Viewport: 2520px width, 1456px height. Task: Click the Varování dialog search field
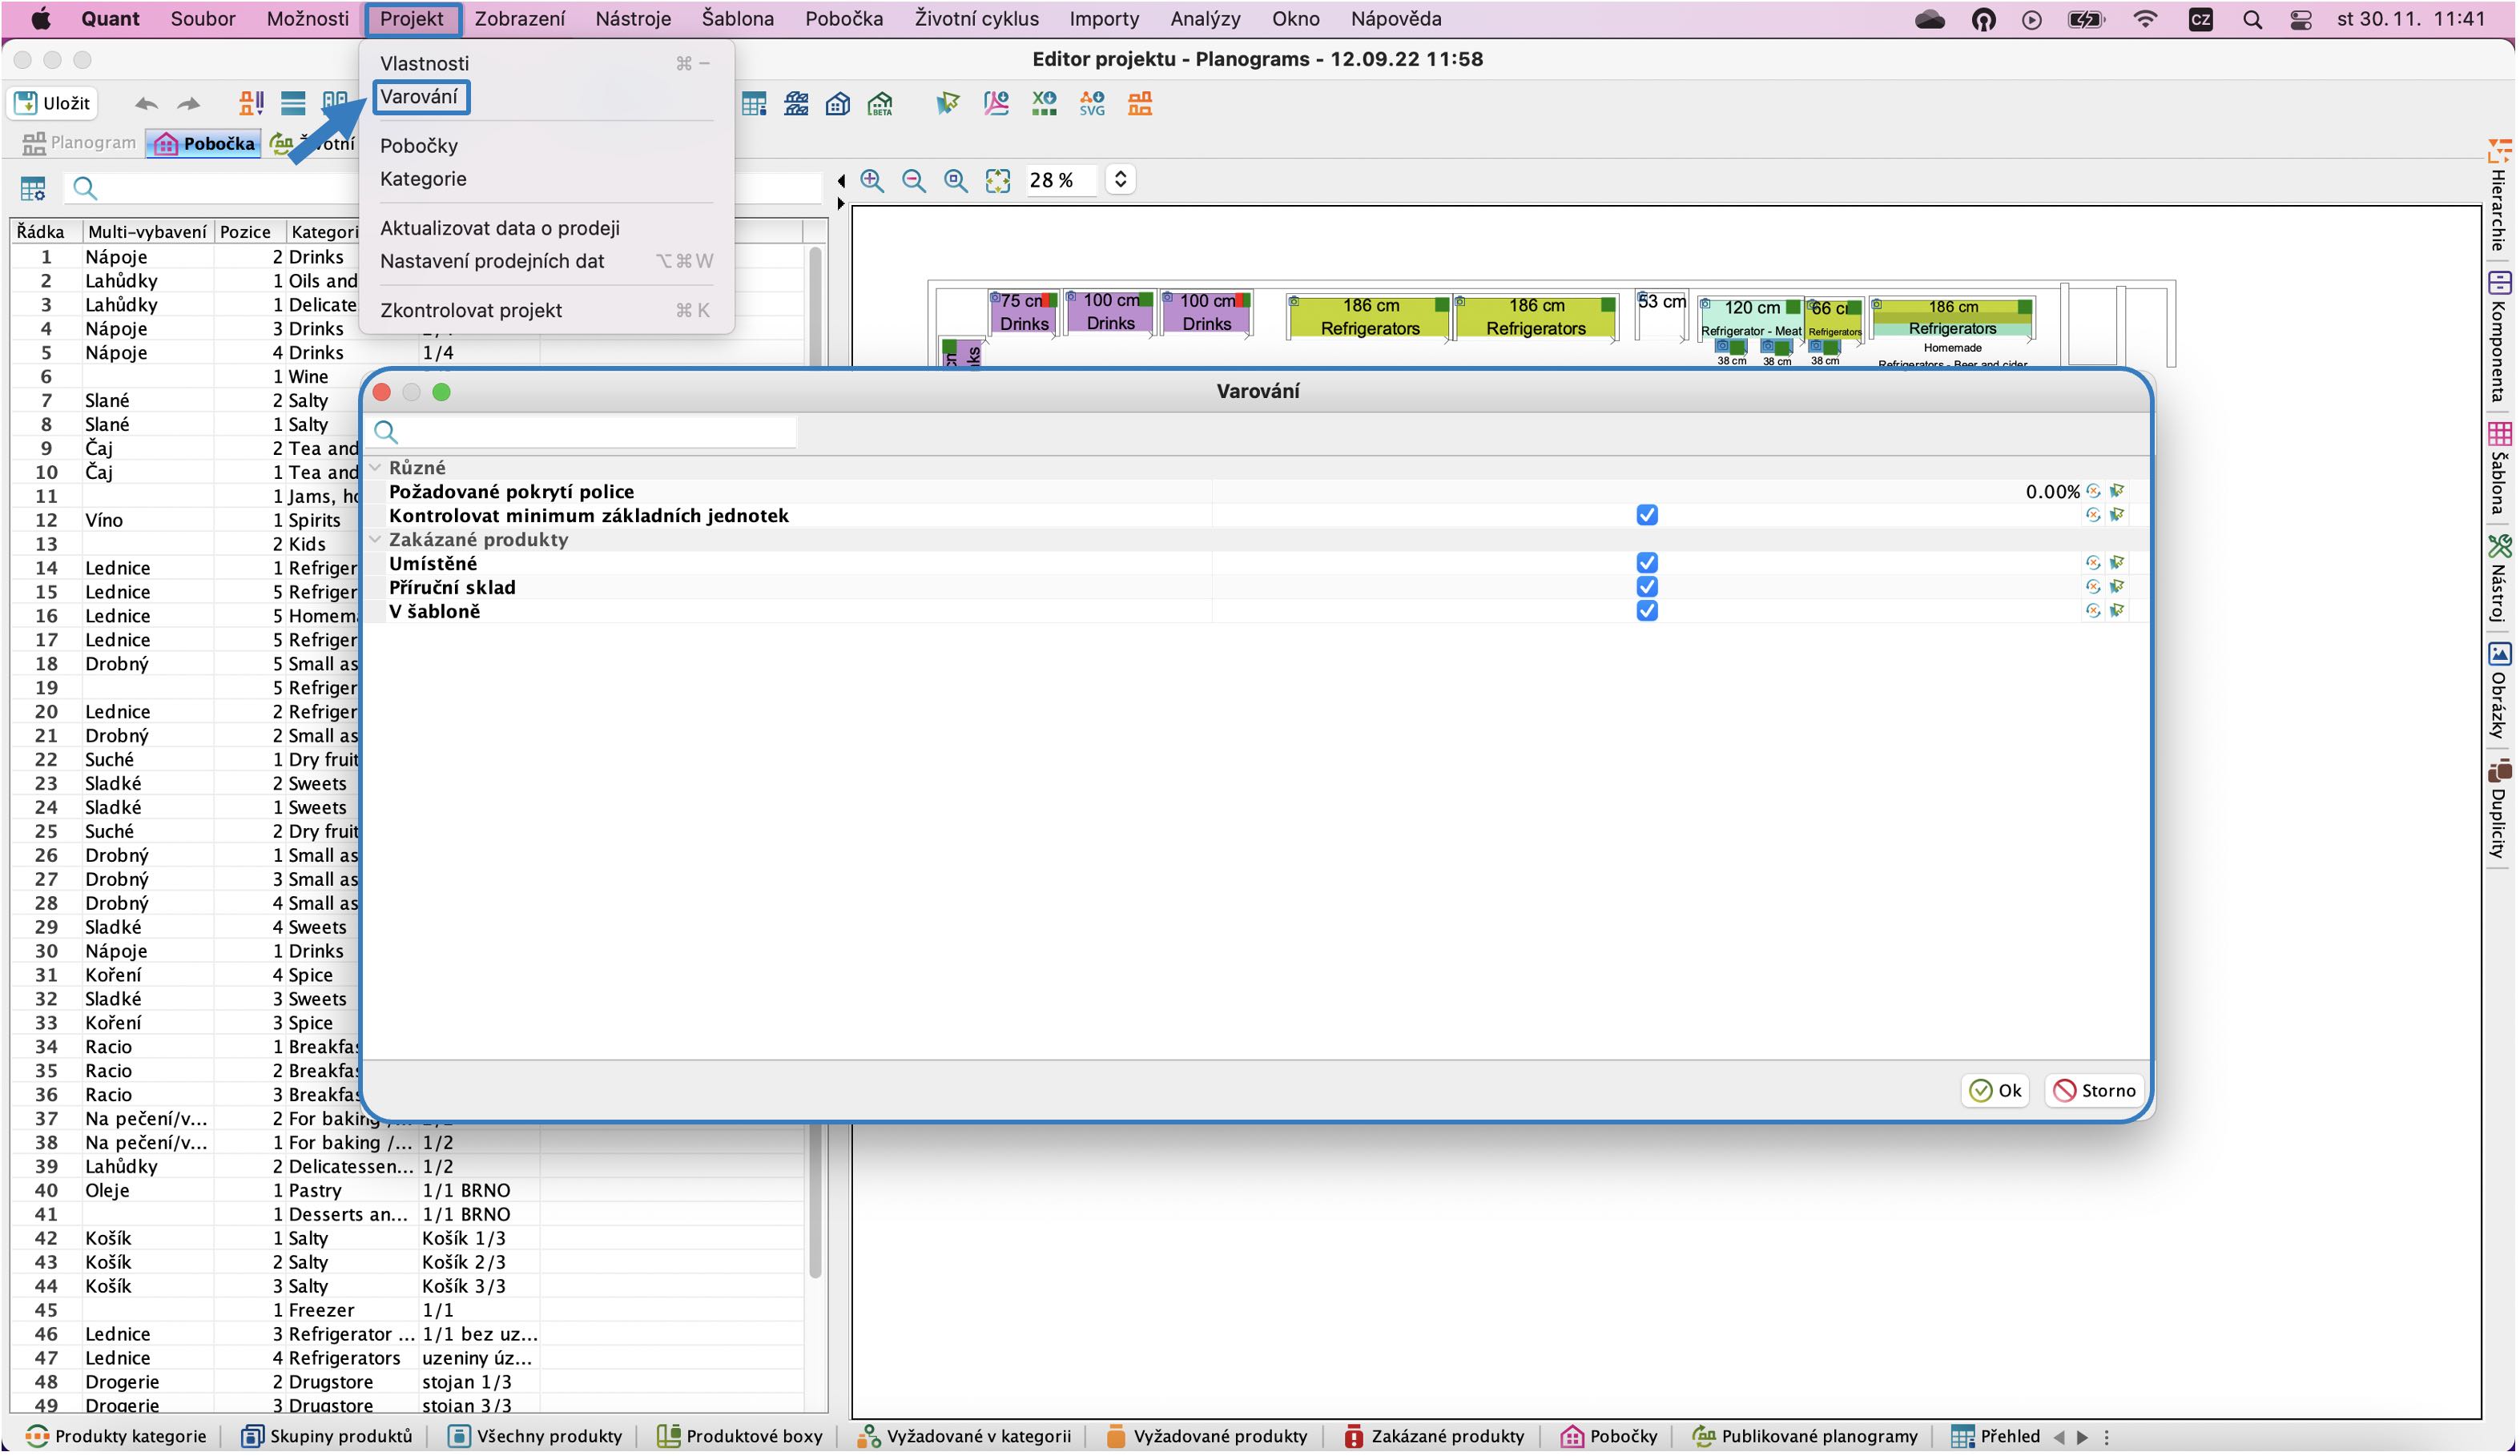(x=583, y=432)
